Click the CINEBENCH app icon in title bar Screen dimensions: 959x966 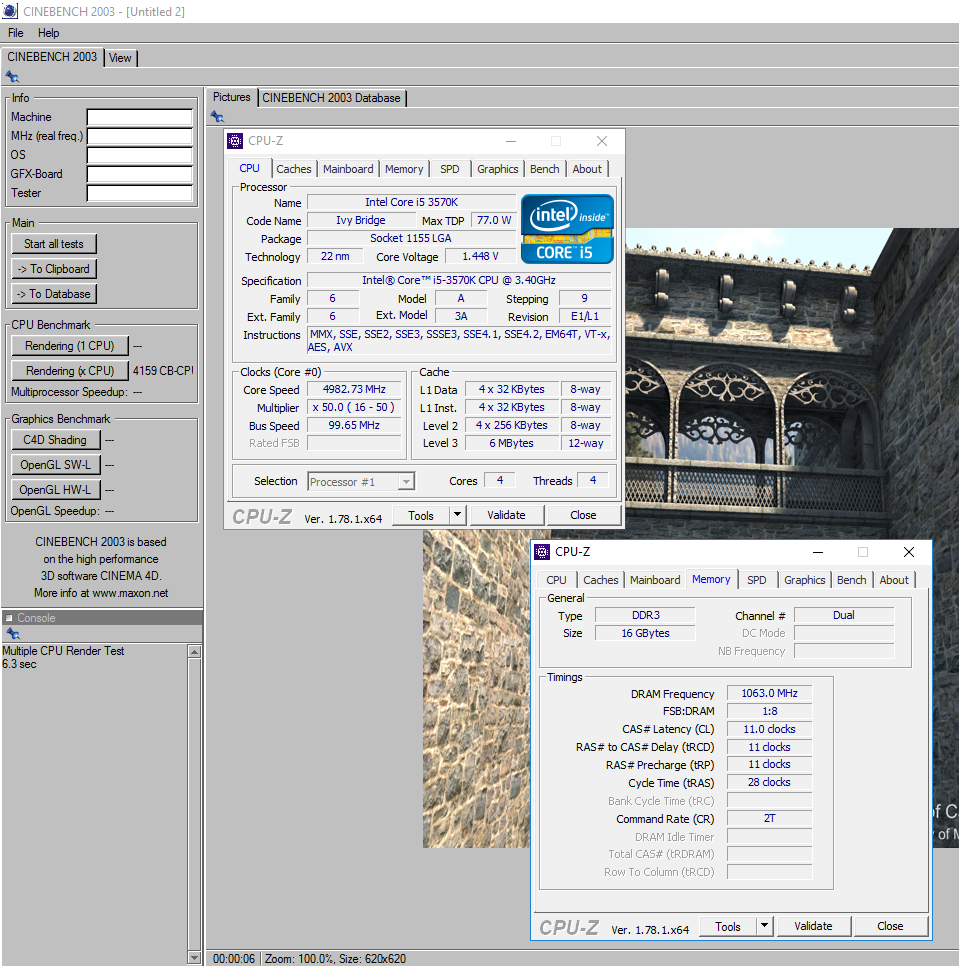(10, 11)
